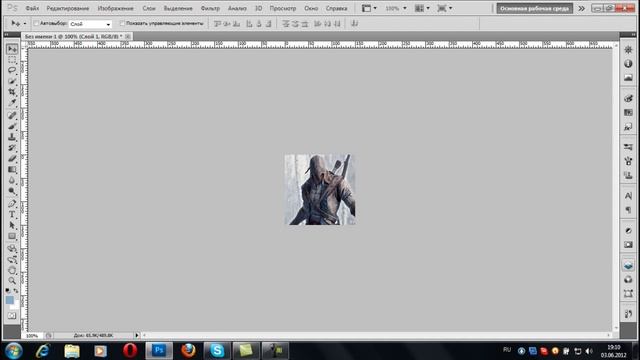Select the Dodge tool
640x360 pixels.
12,191
